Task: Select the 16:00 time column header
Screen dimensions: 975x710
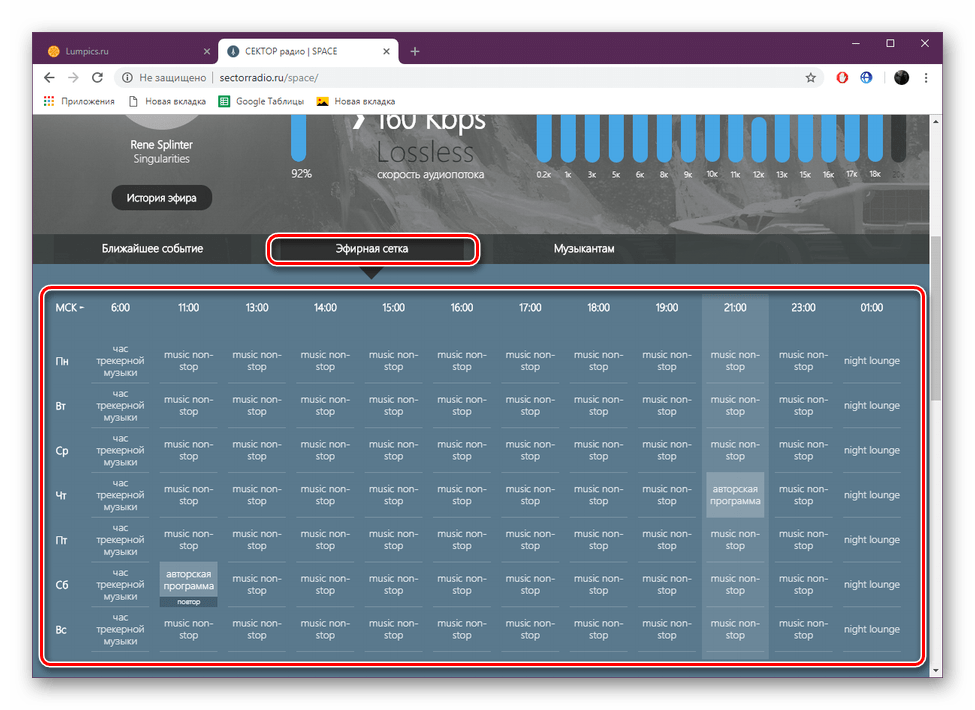Action: pyautogui.click(x=461, y=308)
